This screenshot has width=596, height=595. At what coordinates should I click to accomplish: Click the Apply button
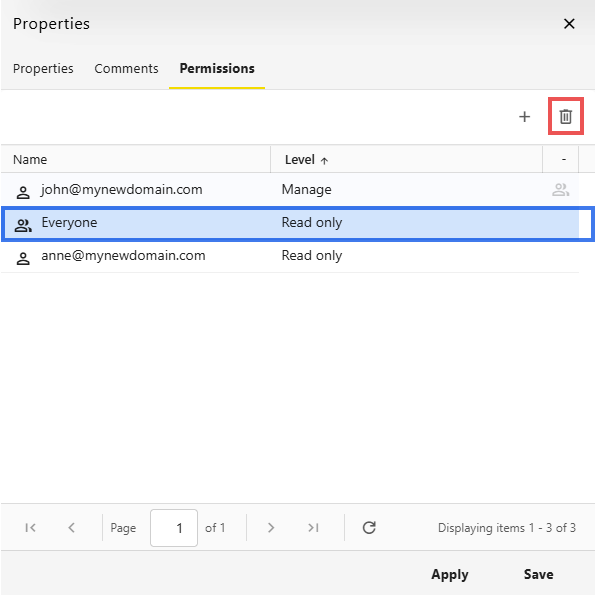(450, 574)
